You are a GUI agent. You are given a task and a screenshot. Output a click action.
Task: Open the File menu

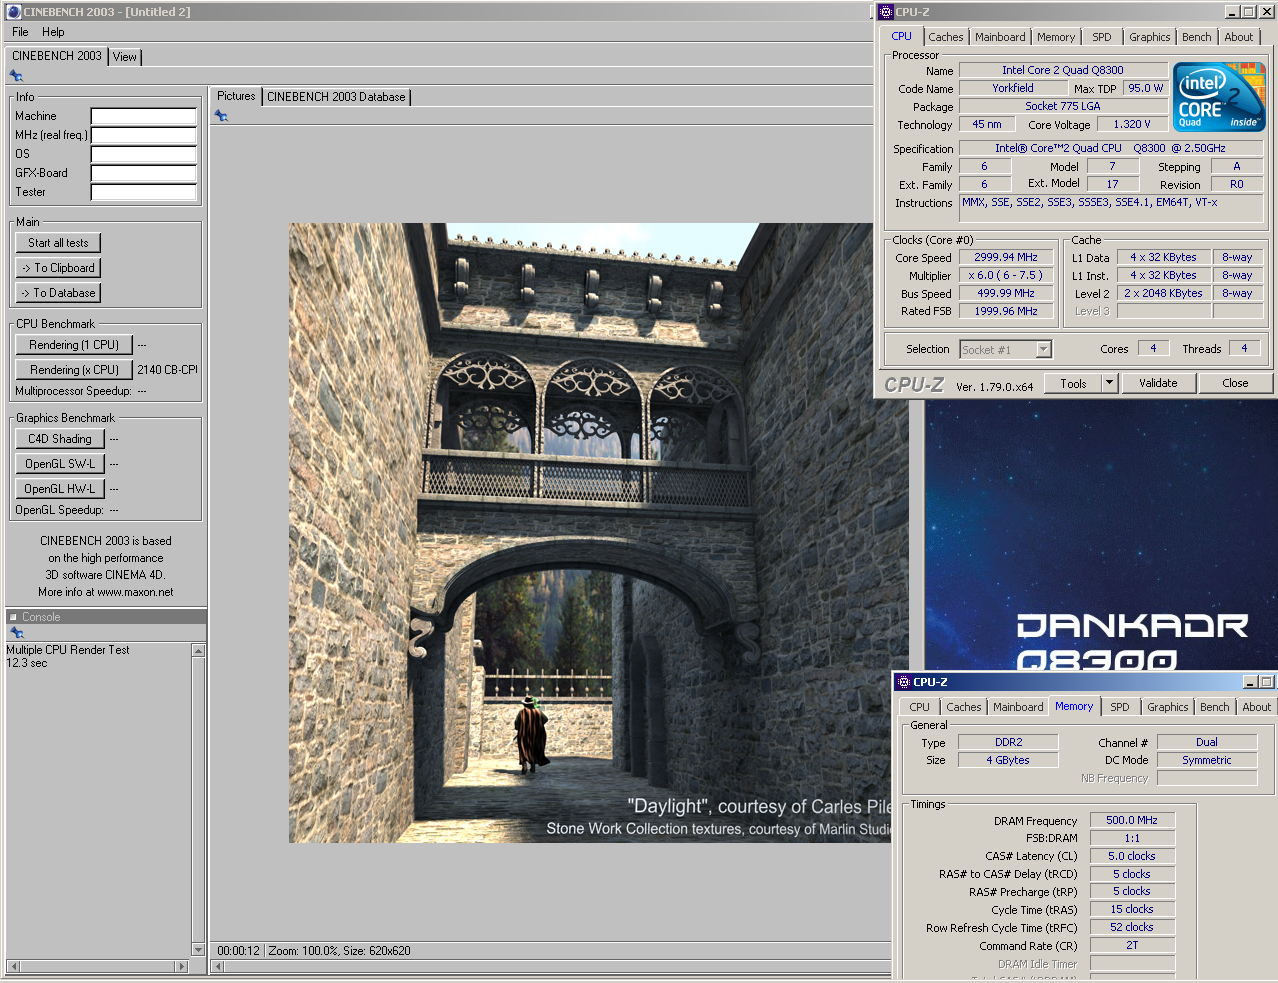point(20,32)
